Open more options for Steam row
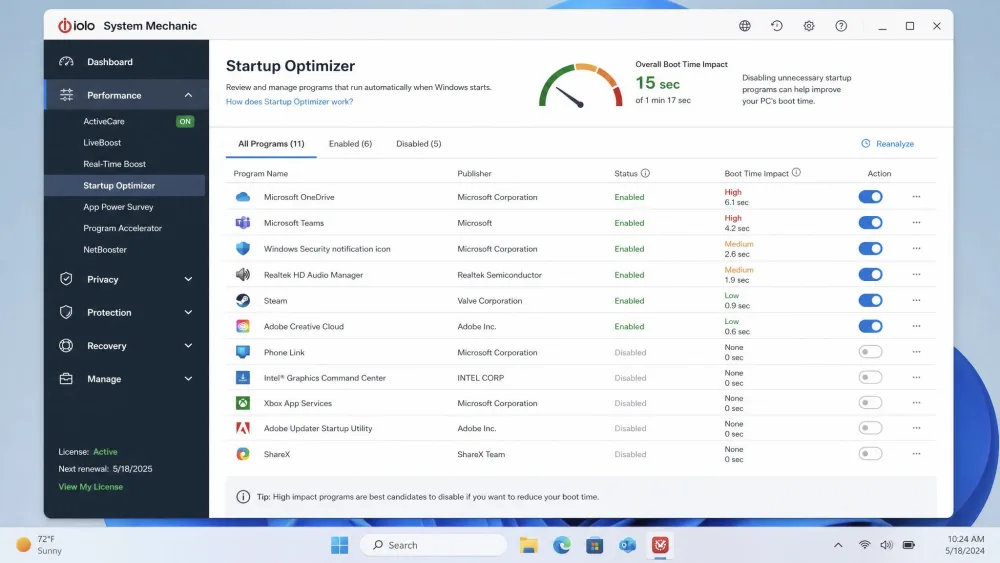 click(x=916, y=300)
